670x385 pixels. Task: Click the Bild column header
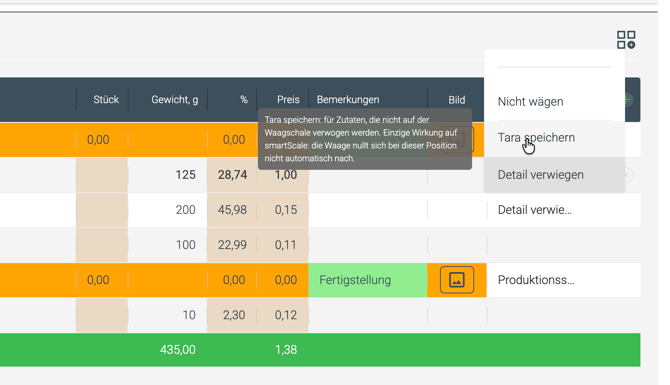[x=457, y=100]
